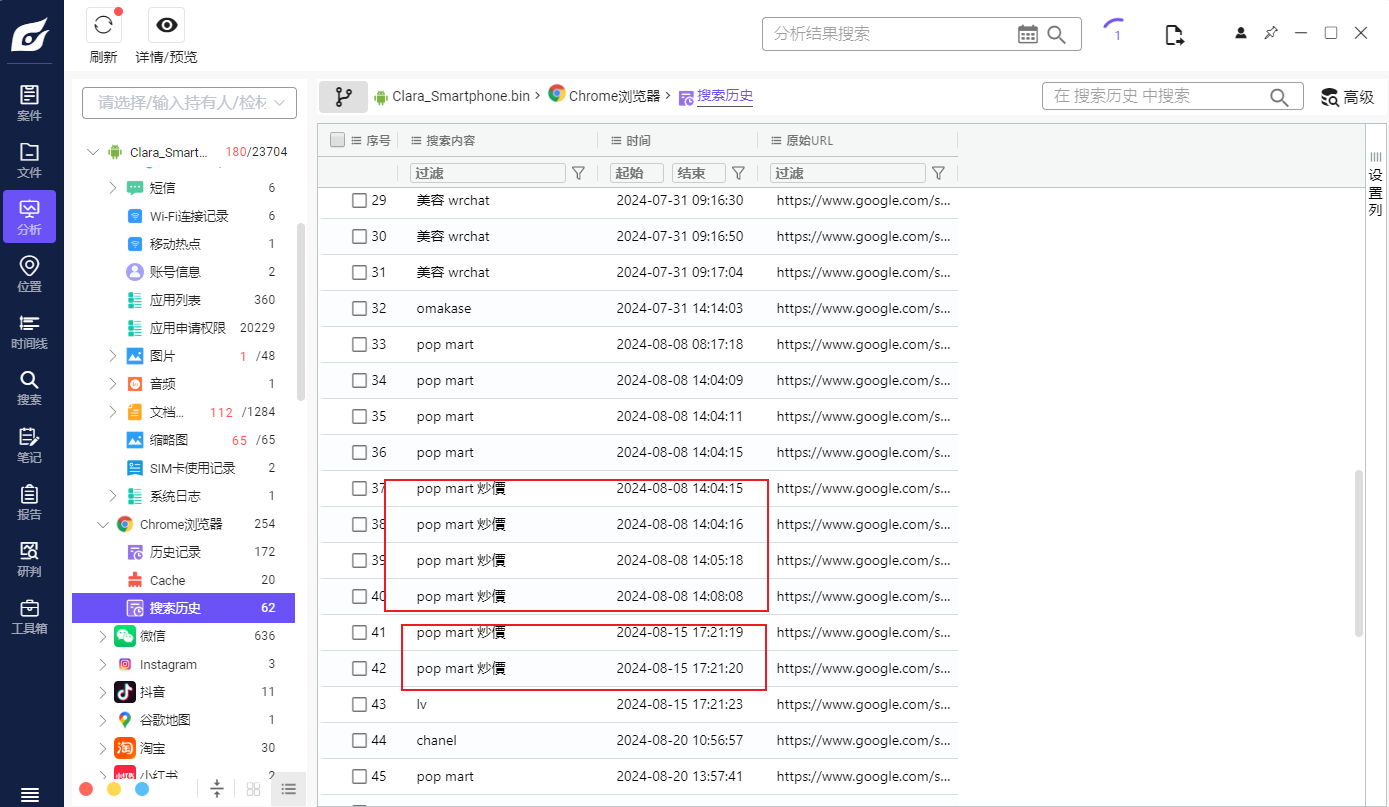Switch to grid view icon at bottom
The width and height of the screenshot is (1389, 807).
(254, 789)
